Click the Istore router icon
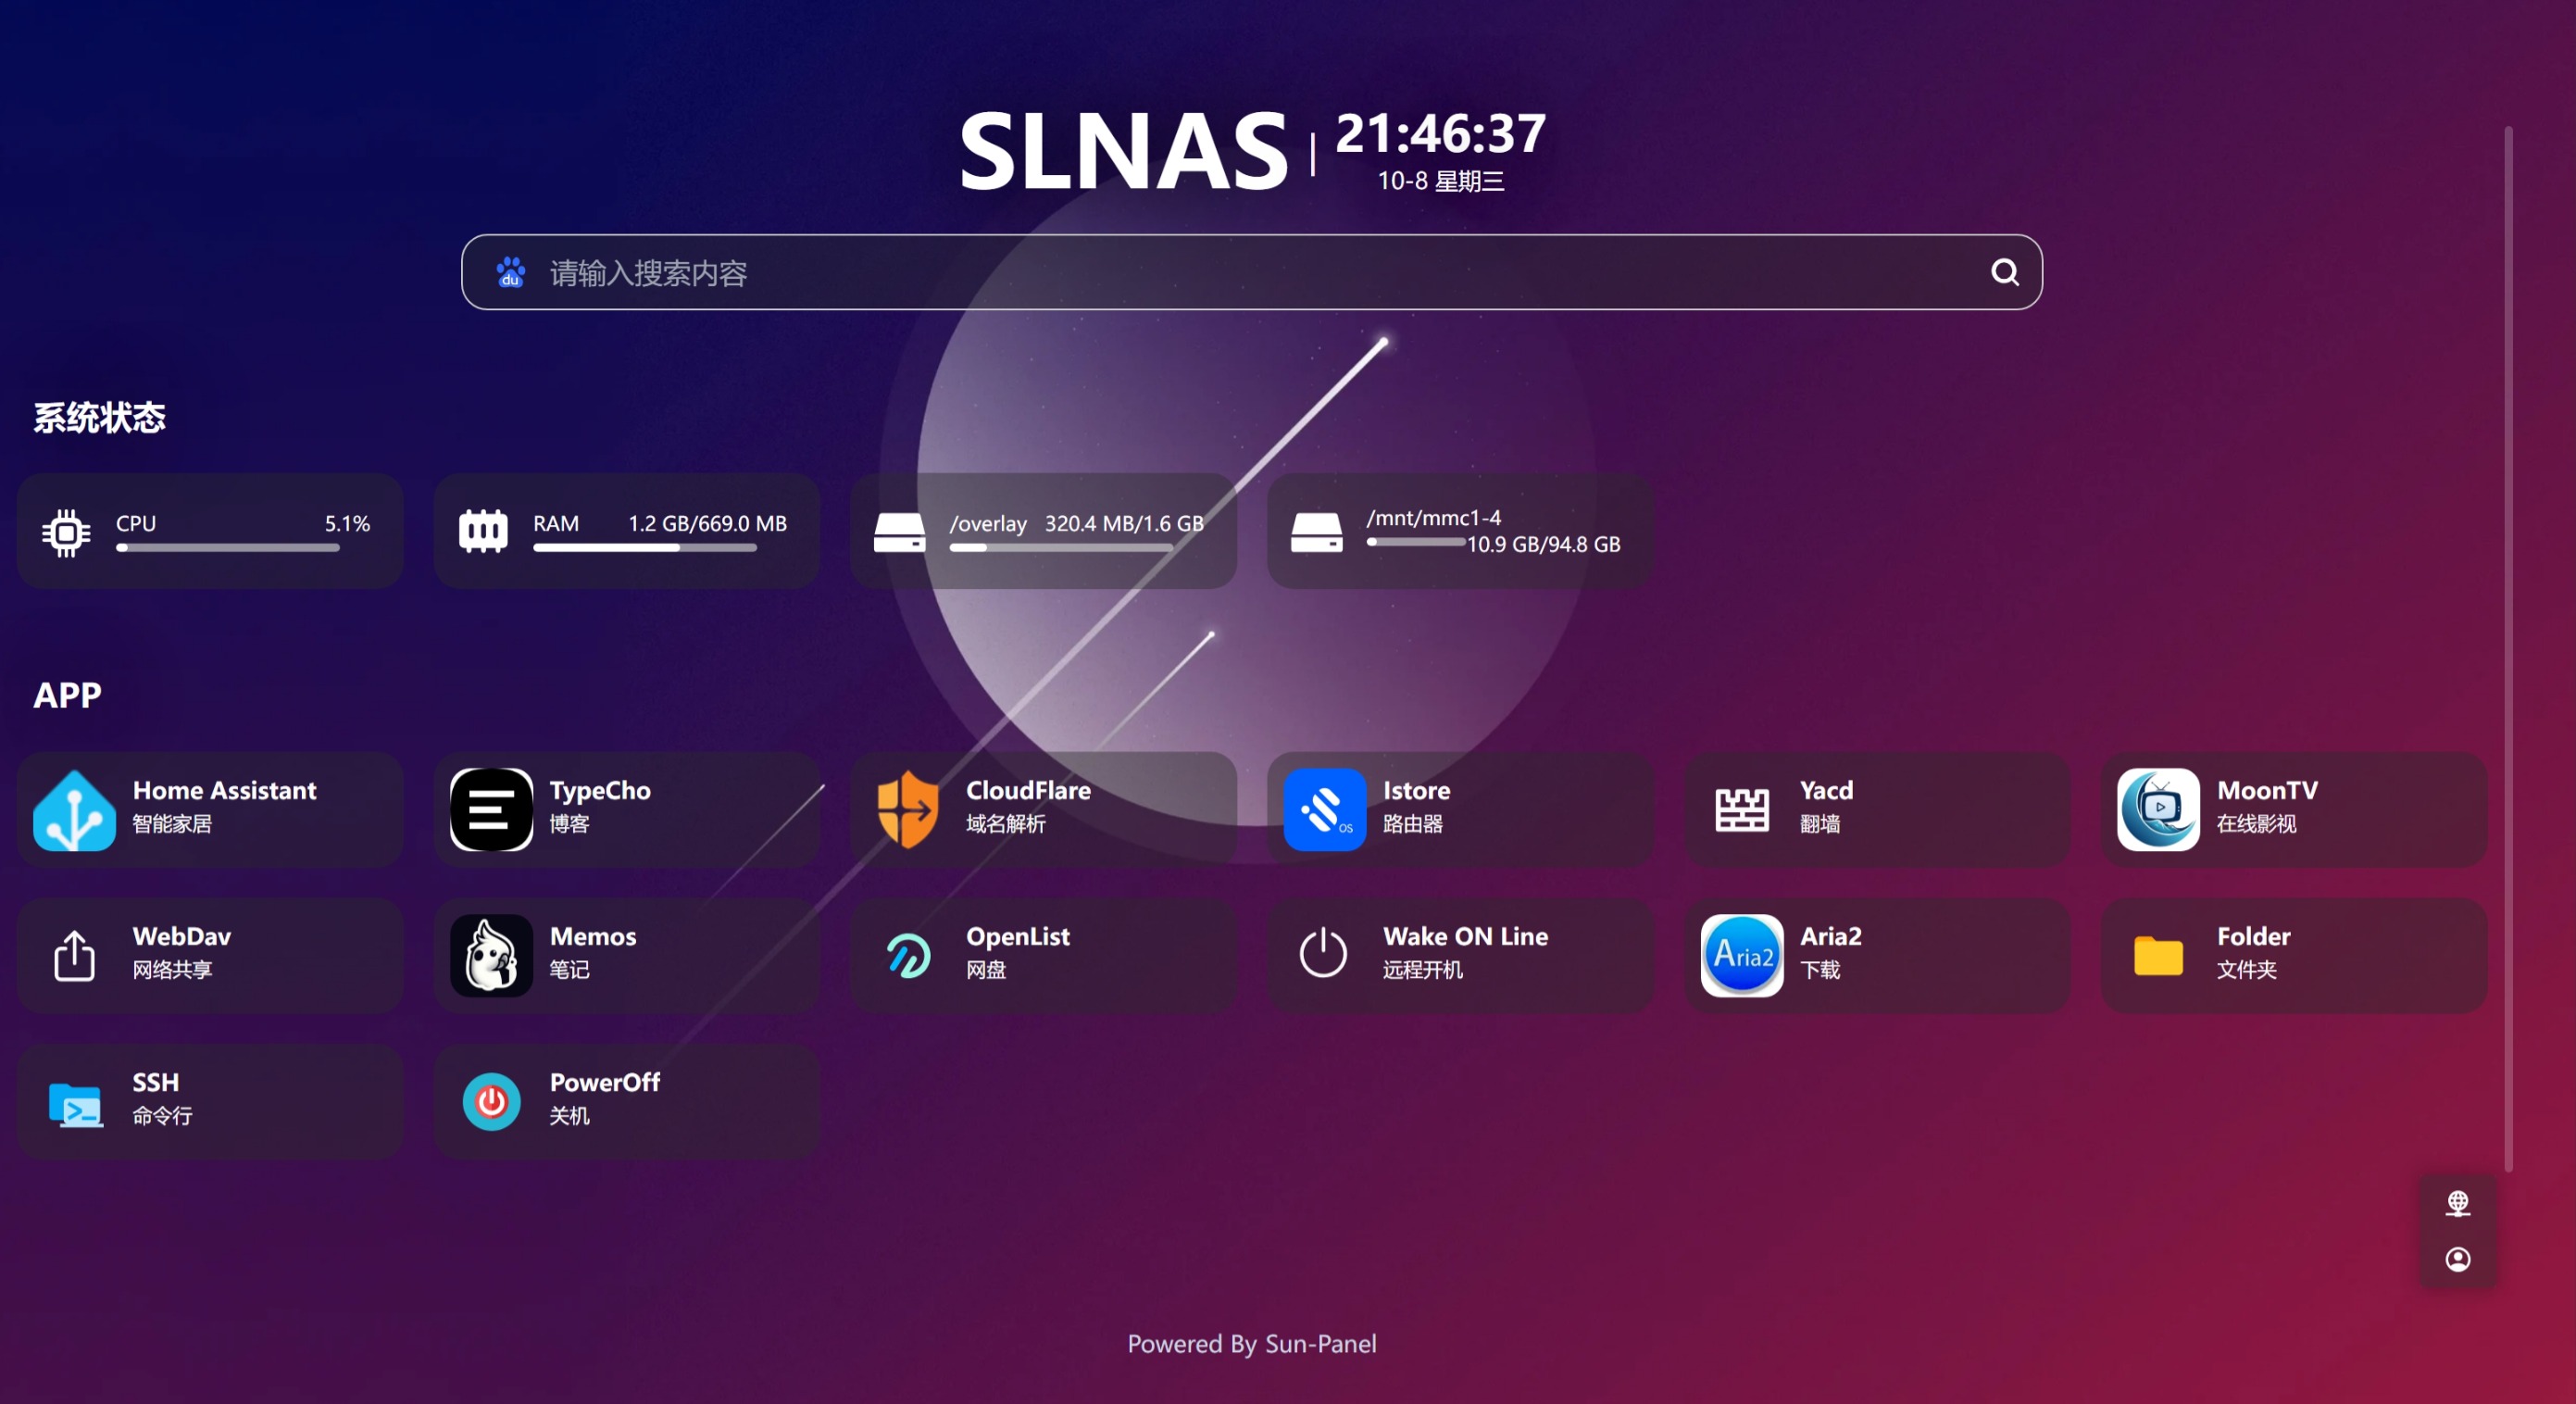2576x1404 pixels. (1324, 809)
